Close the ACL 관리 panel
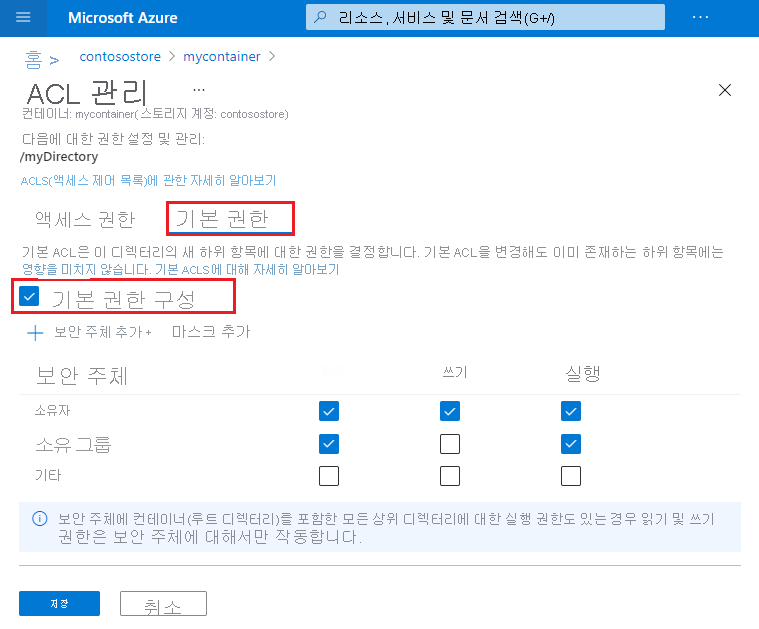This screenshot has width=759, height=629. point(725,90)
